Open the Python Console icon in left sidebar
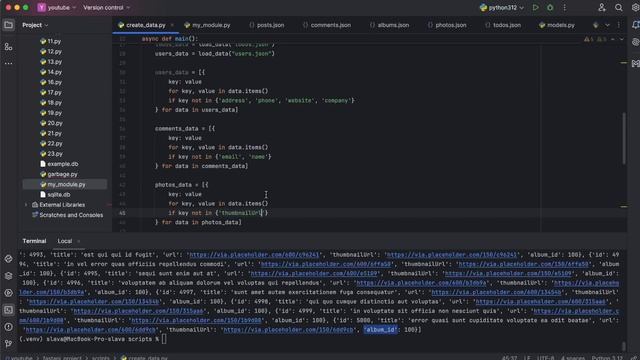Screen dimensions: 640x360 pos(8,259)
